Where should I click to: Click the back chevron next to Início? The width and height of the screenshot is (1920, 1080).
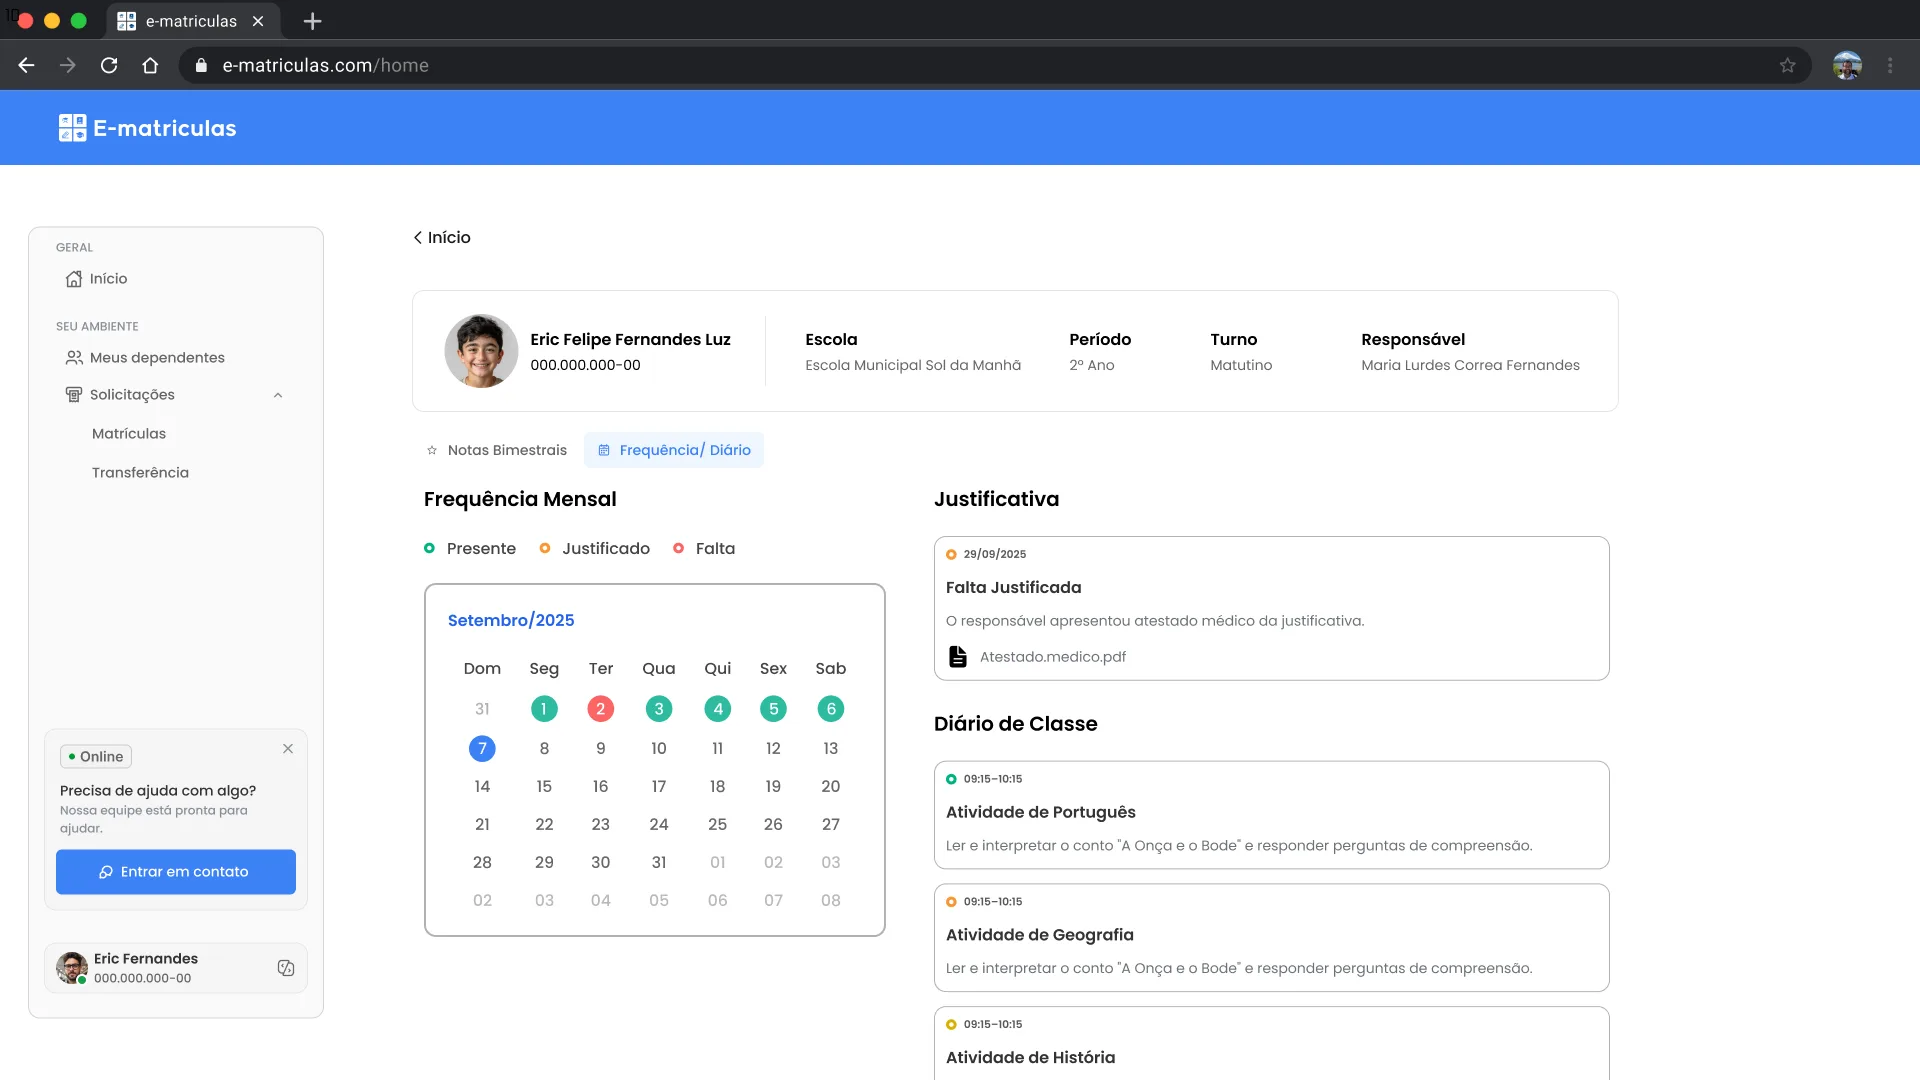click(x=418, y=238)
